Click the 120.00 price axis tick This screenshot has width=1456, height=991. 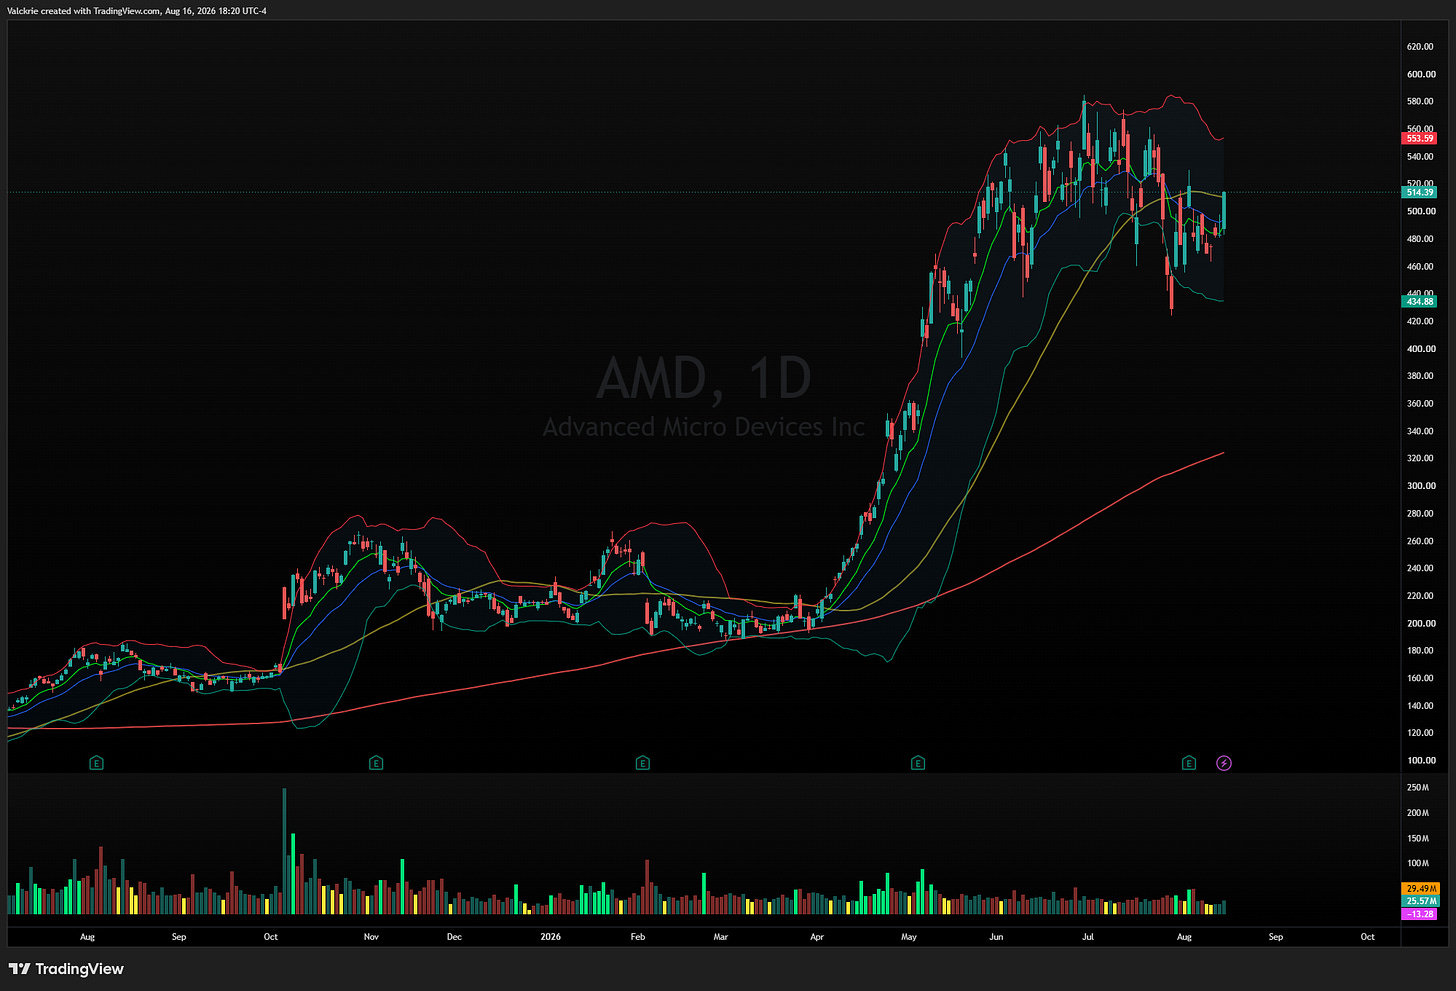click(x=1421, y=733)
